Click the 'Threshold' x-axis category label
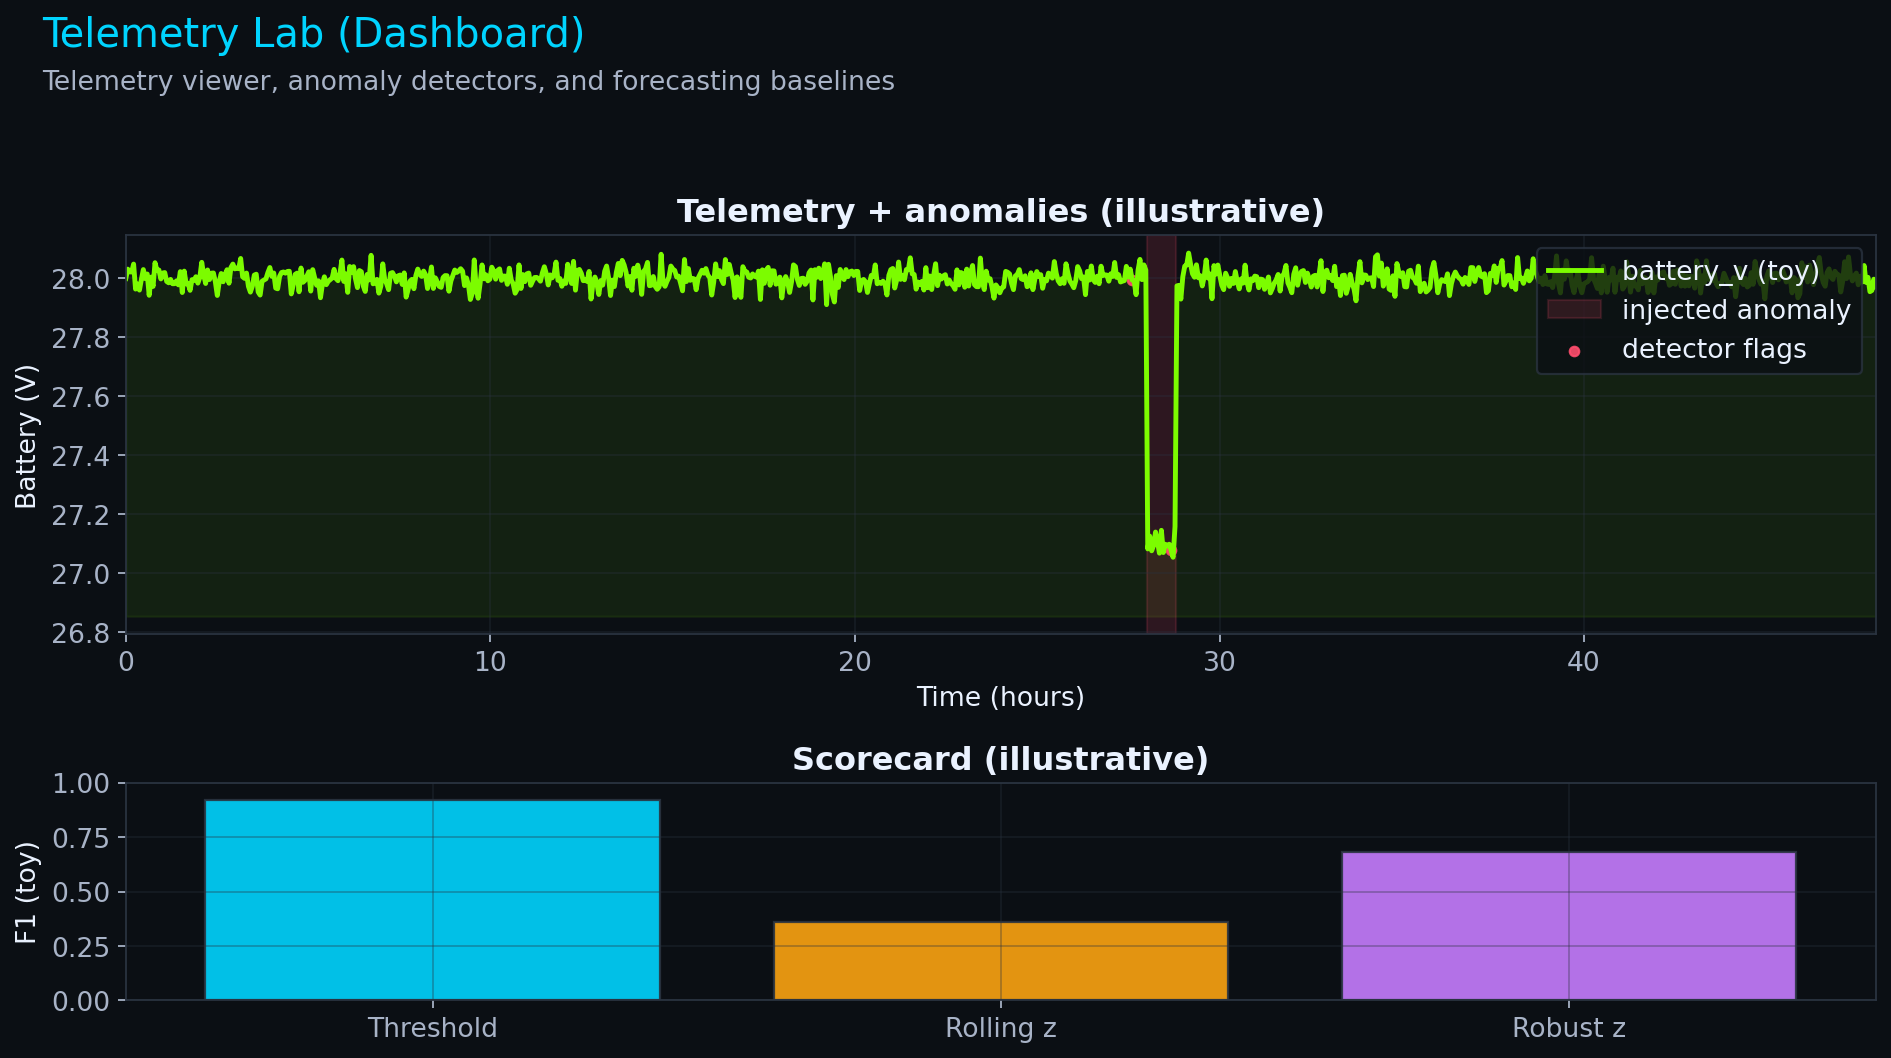 432,1028
